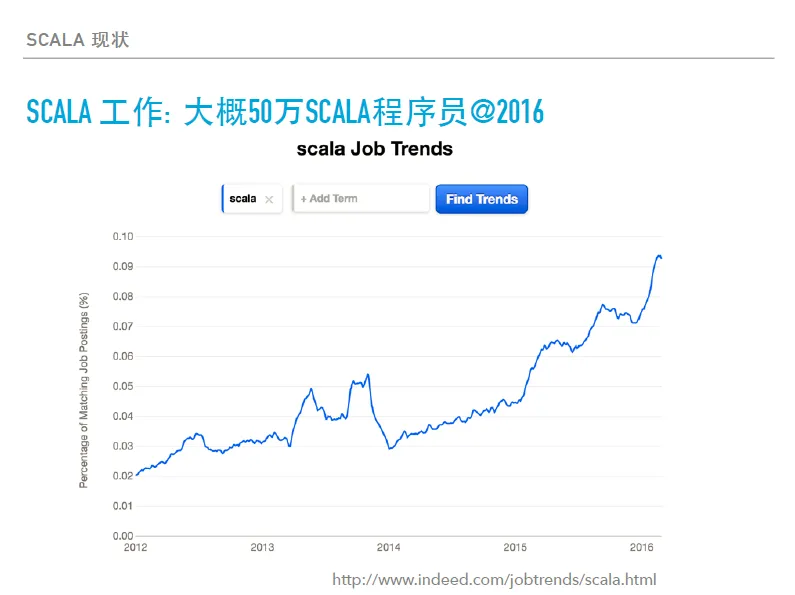Click the Find Trends button
795x595 pixels.
pos(482,199)
